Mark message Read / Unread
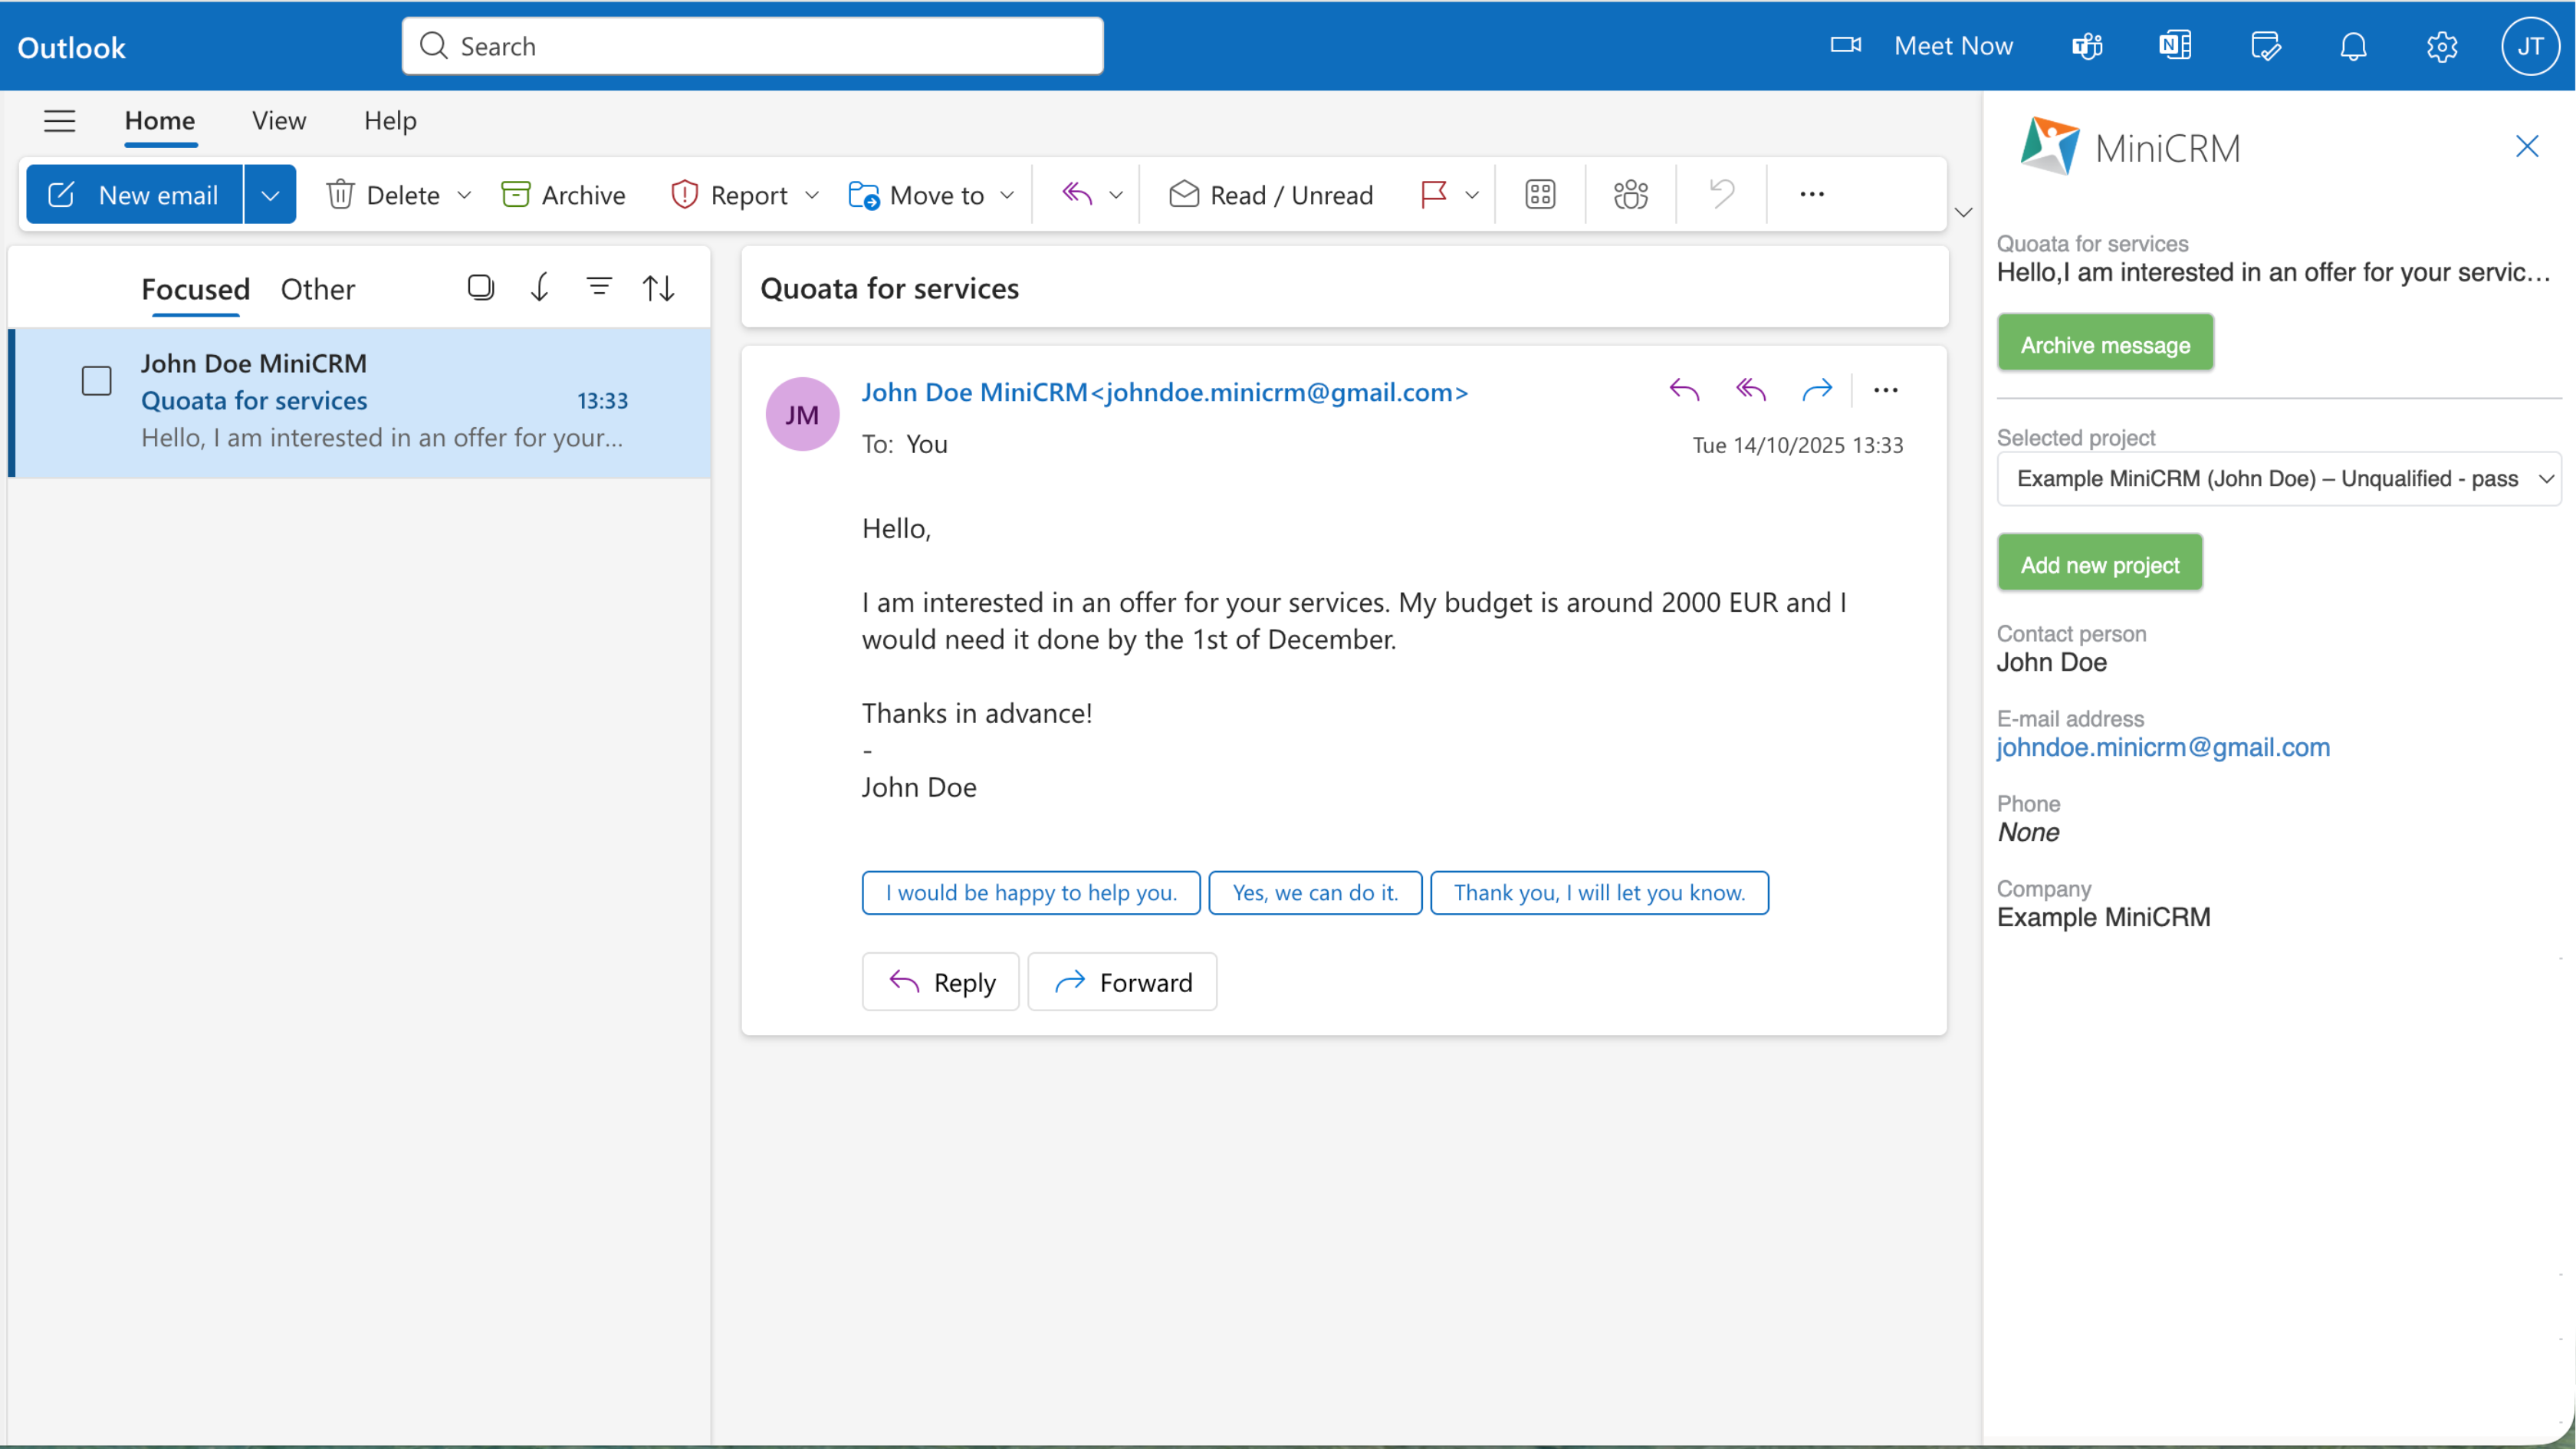Screen dimensions: 2576x1449 click(1270, 194)
